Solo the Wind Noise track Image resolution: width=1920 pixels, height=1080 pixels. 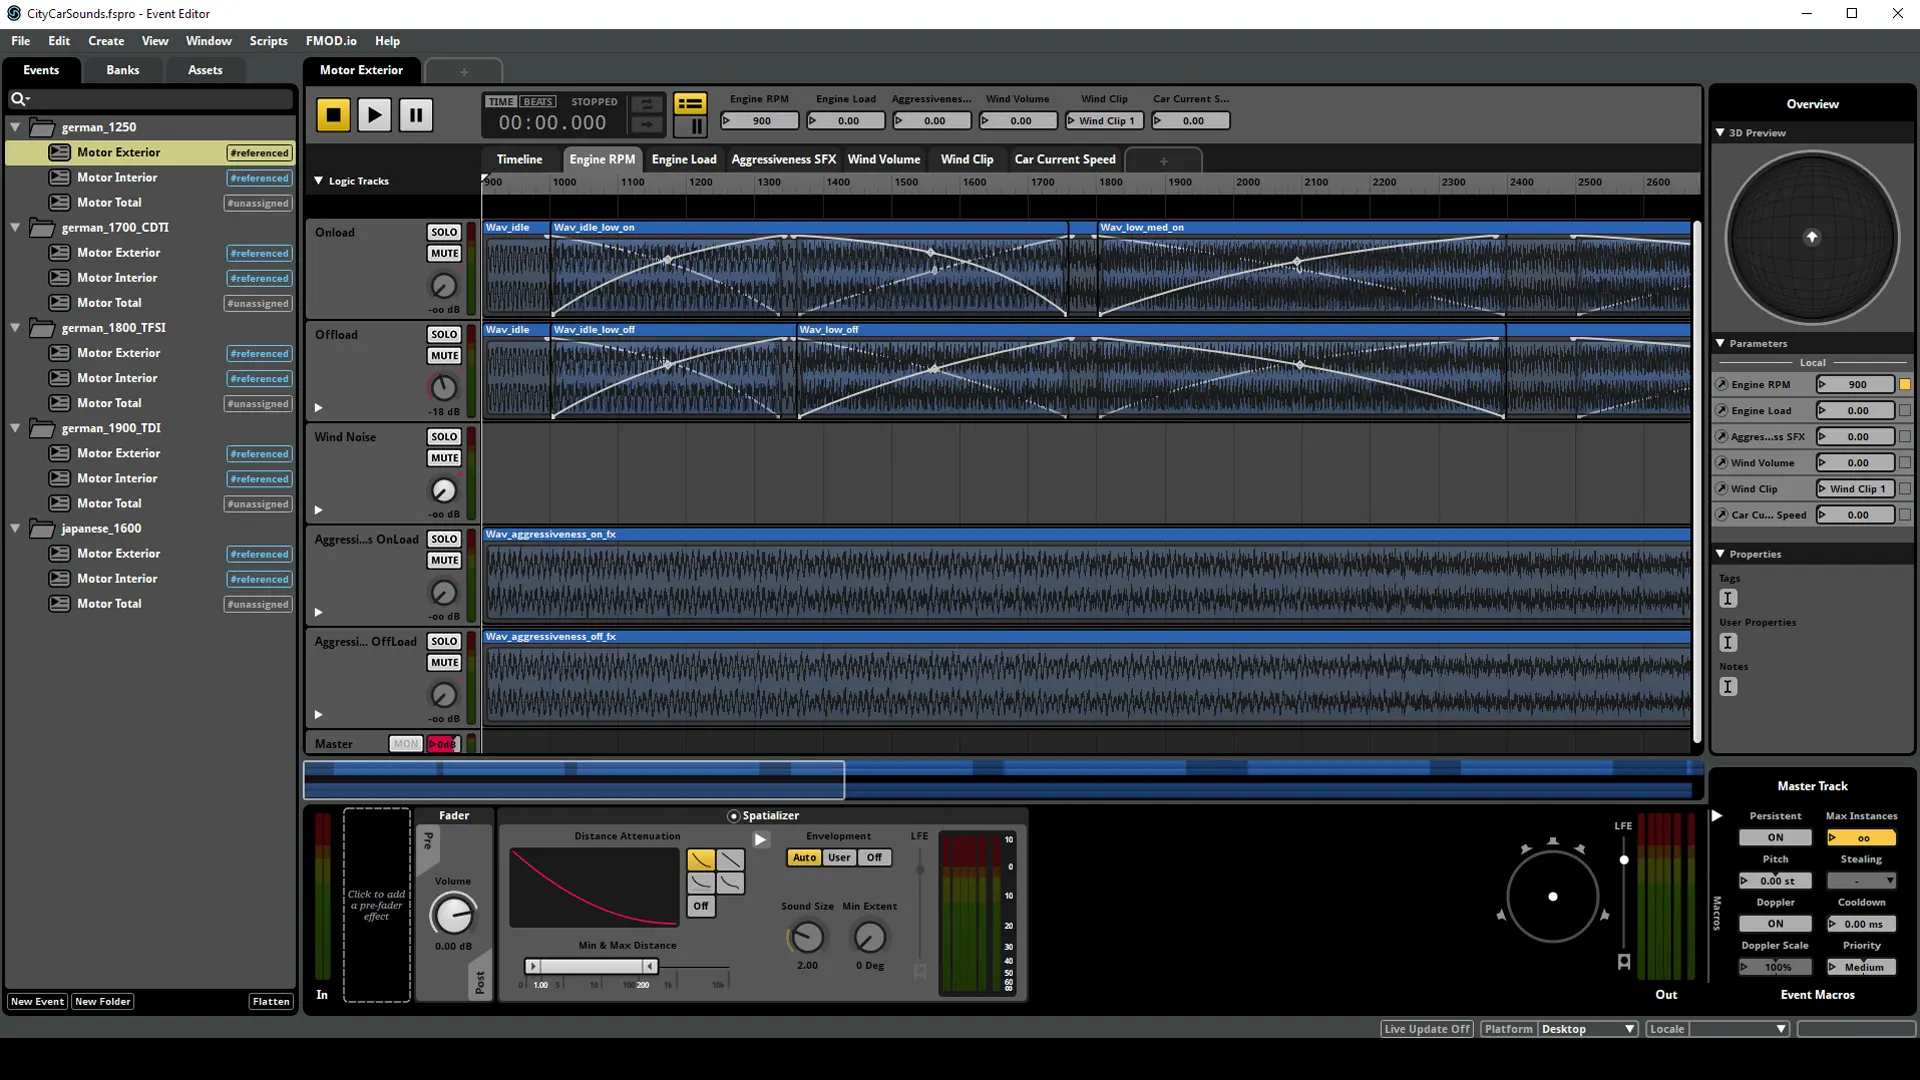(444, 437)
